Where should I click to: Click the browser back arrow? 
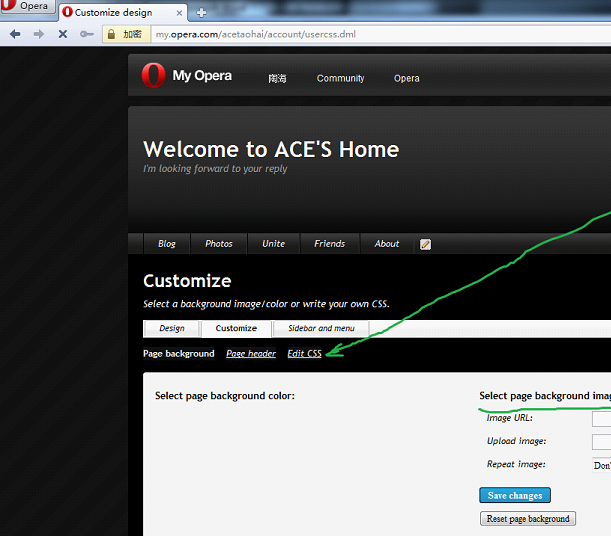click(x=15, y=34)
